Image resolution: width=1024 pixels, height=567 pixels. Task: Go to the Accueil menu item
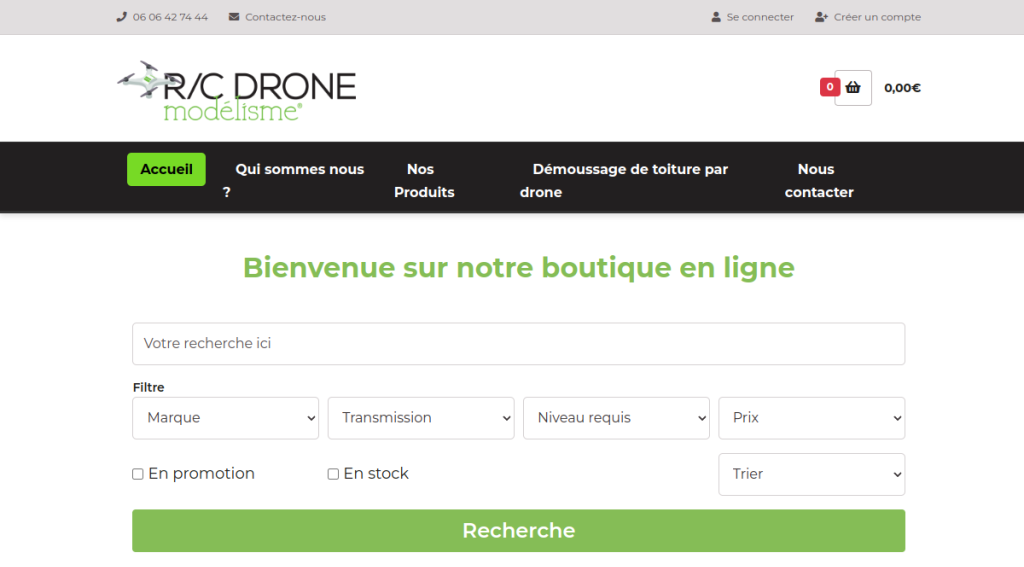(x=167, y=169)
